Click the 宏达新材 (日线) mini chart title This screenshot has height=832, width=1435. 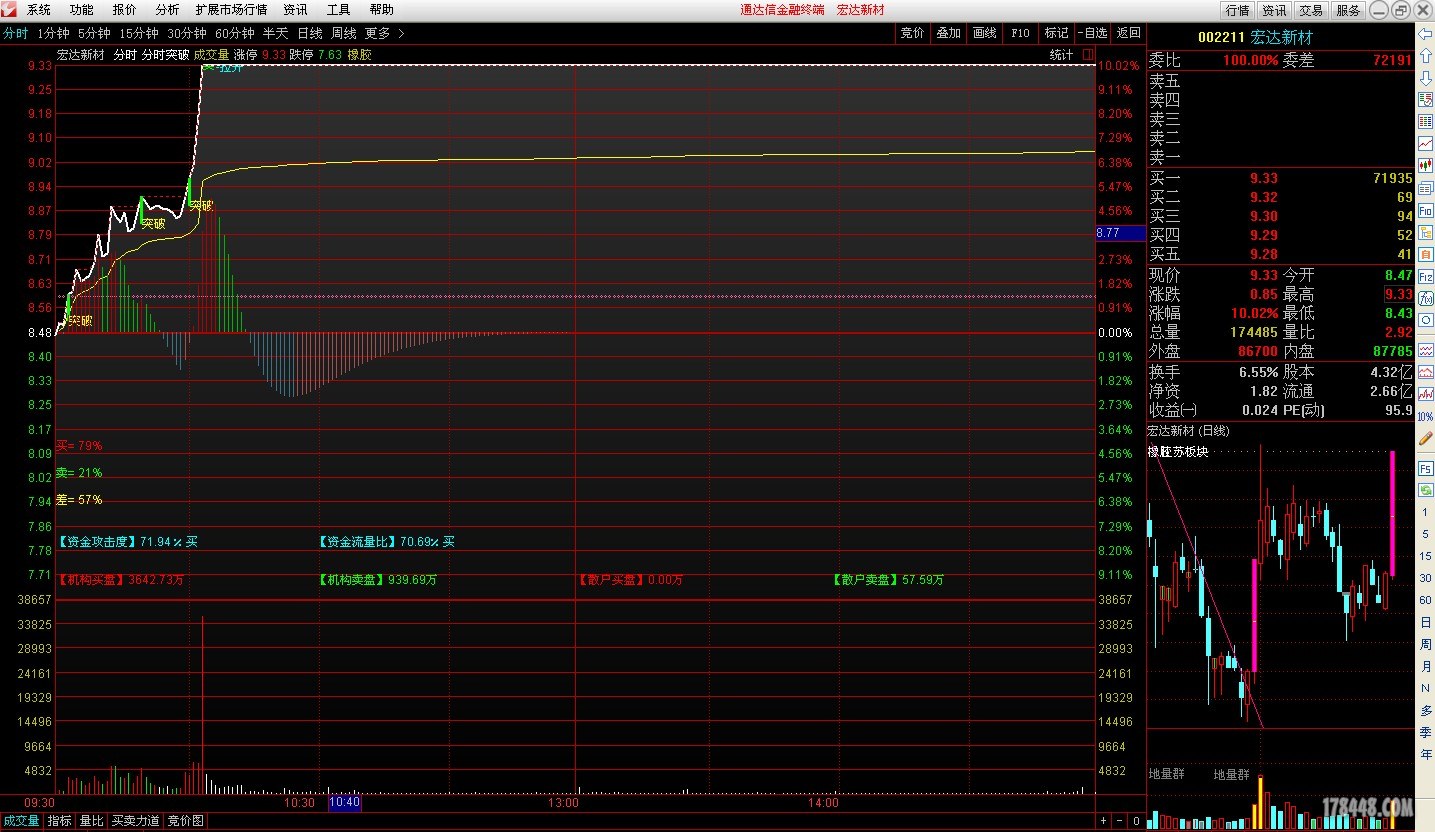tap(1189, 431)
